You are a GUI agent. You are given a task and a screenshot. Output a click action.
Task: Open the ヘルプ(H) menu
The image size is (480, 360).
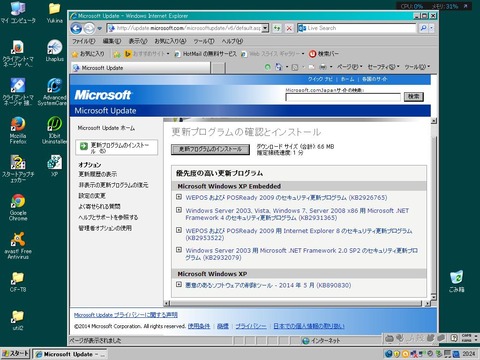[x=232, y=41]
